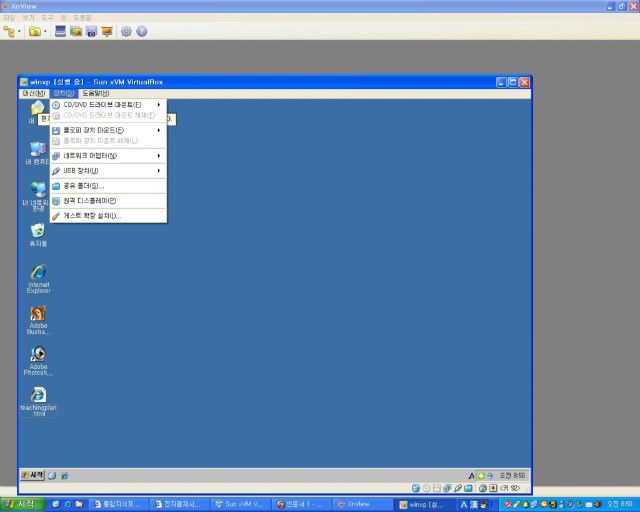640x512 pixels.
Task: Select the 내 네트워크 환경 desktop icon
Action: point(38,196)
